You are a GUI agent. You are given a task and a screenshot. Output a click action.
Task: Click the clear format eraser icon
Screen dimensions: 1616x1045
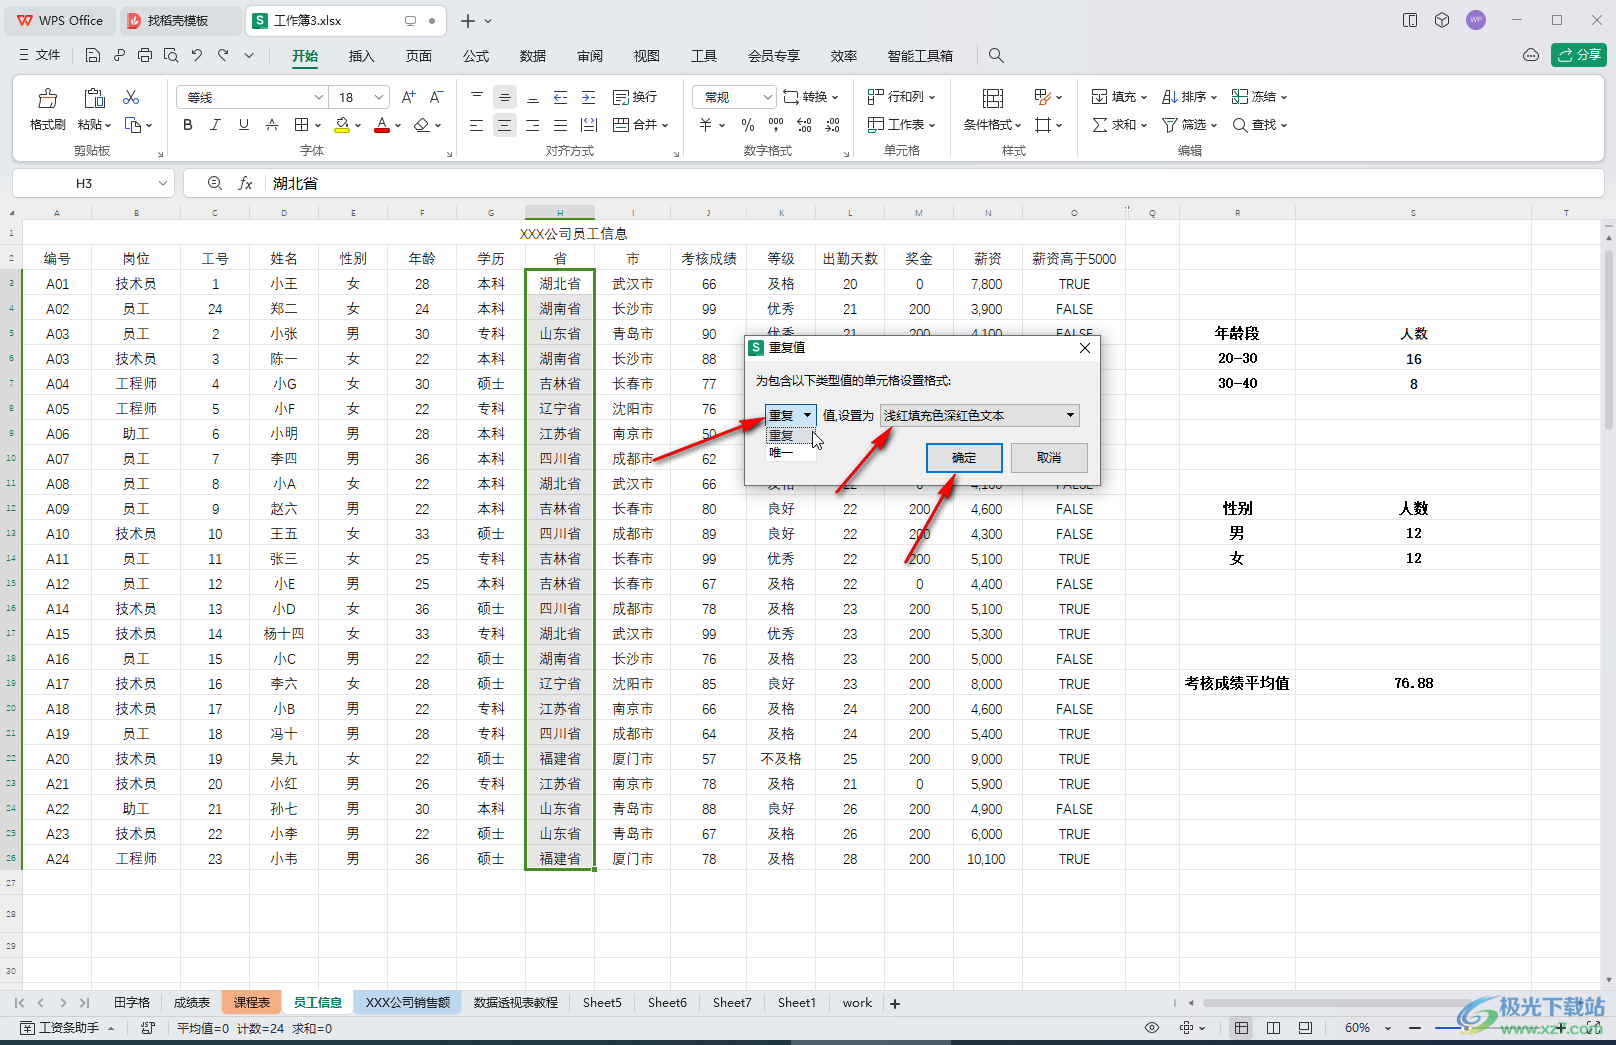[x=422, y=125]
